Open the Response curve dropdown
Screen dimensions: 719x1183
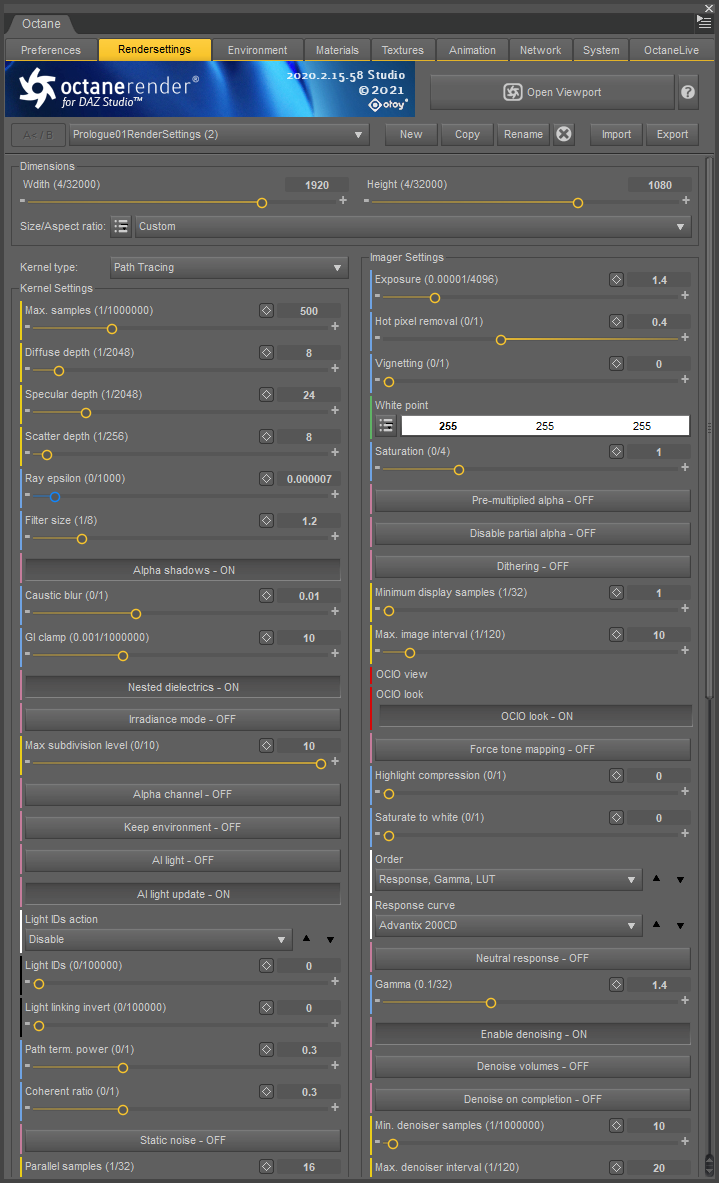pos(509,926)
